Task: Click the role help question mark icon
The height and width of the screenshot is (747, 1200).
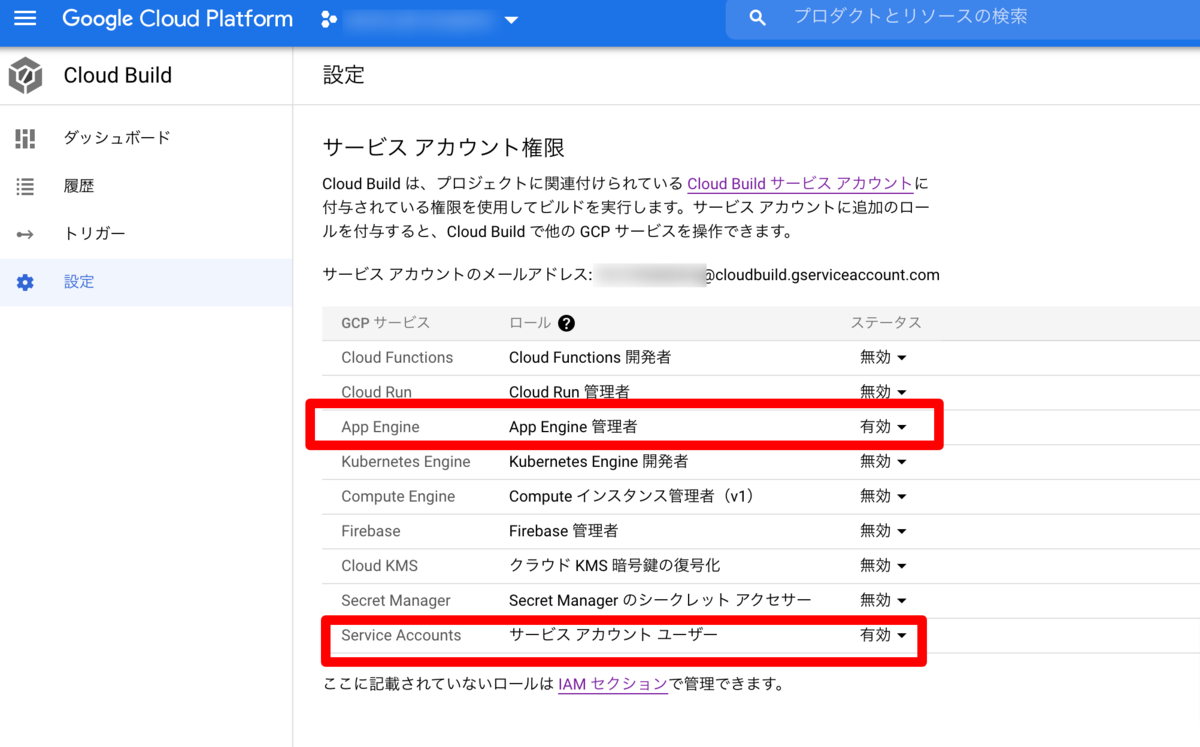Action: [566, 323]
